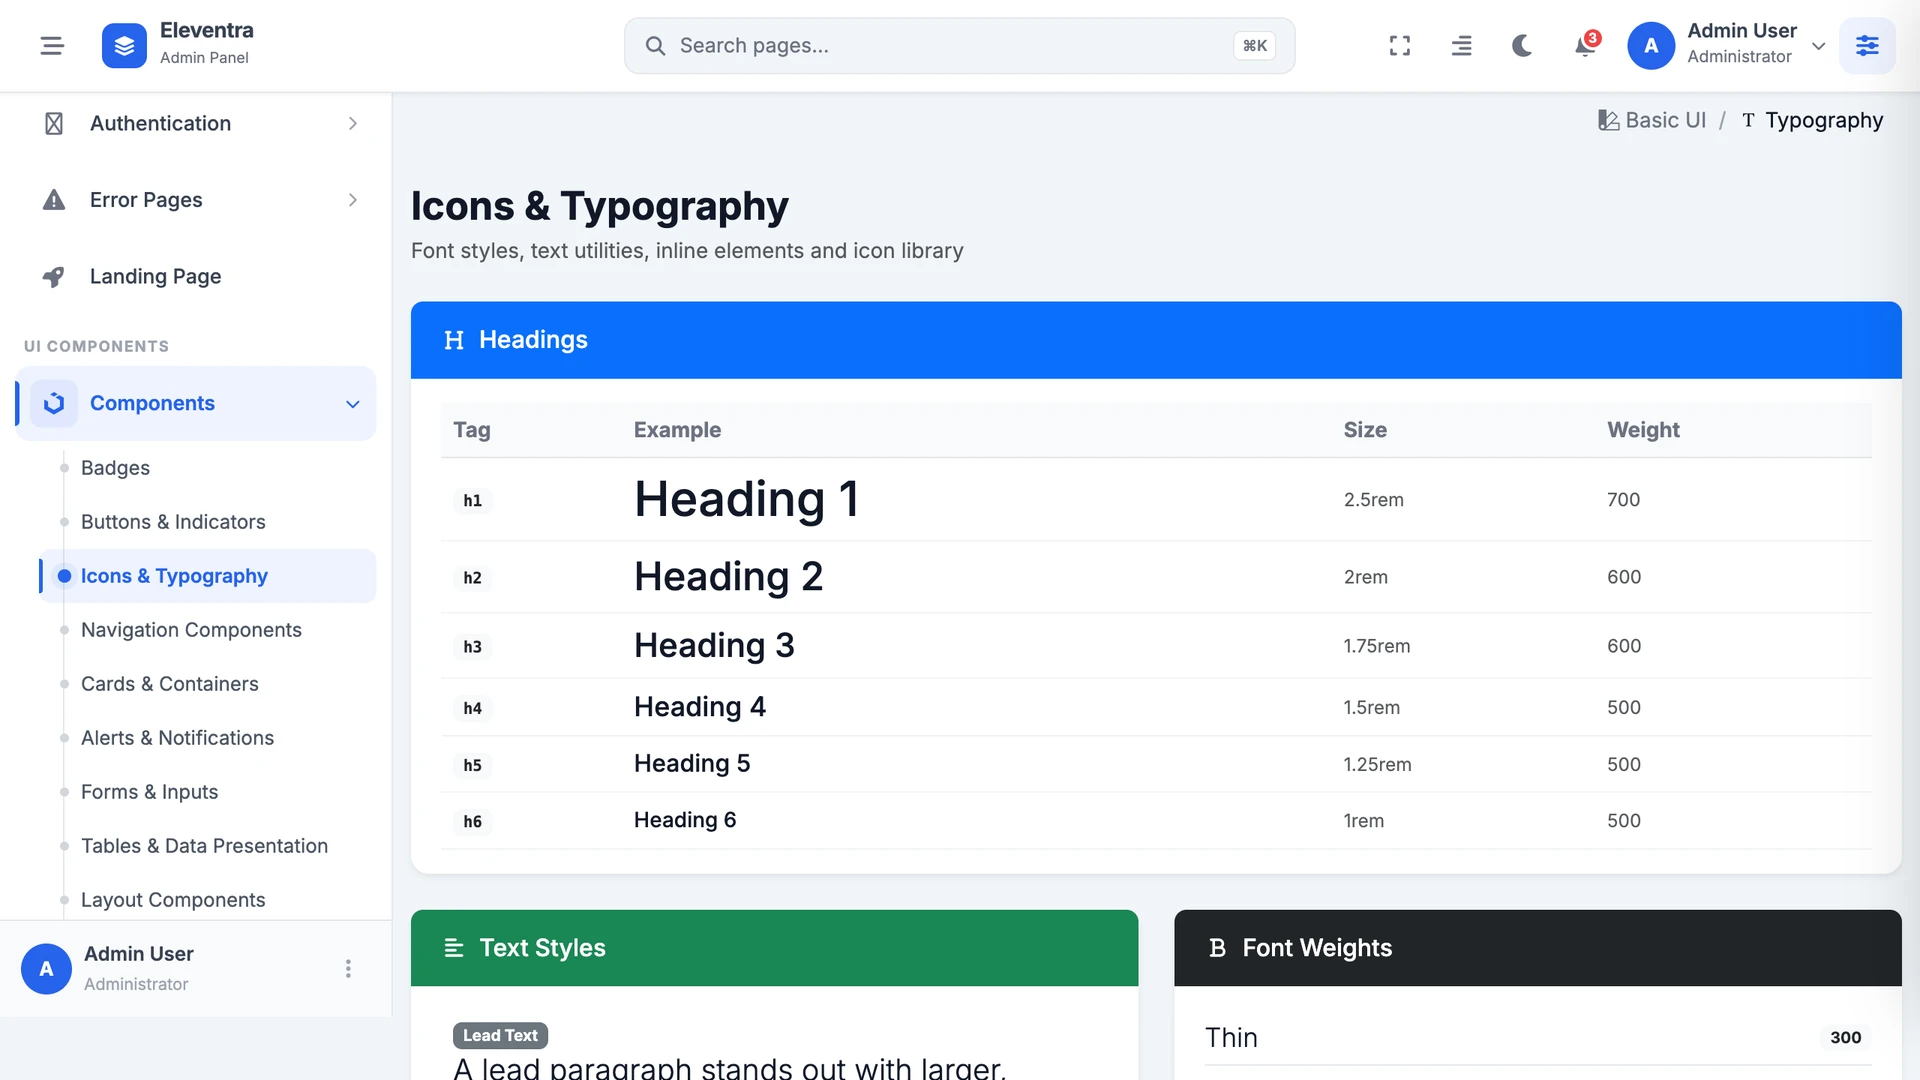This screenshot has height=1080, width=1920.
Task: Click the Thin font weight label
Action: point(1231,1037)
